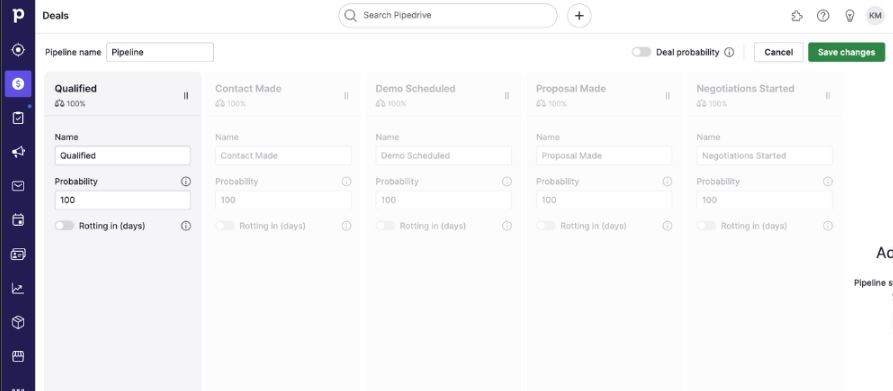Click the Negotiations Started Probability field
Screen dimensions: 893x391
pyautogui.click(x=765, y=200)
